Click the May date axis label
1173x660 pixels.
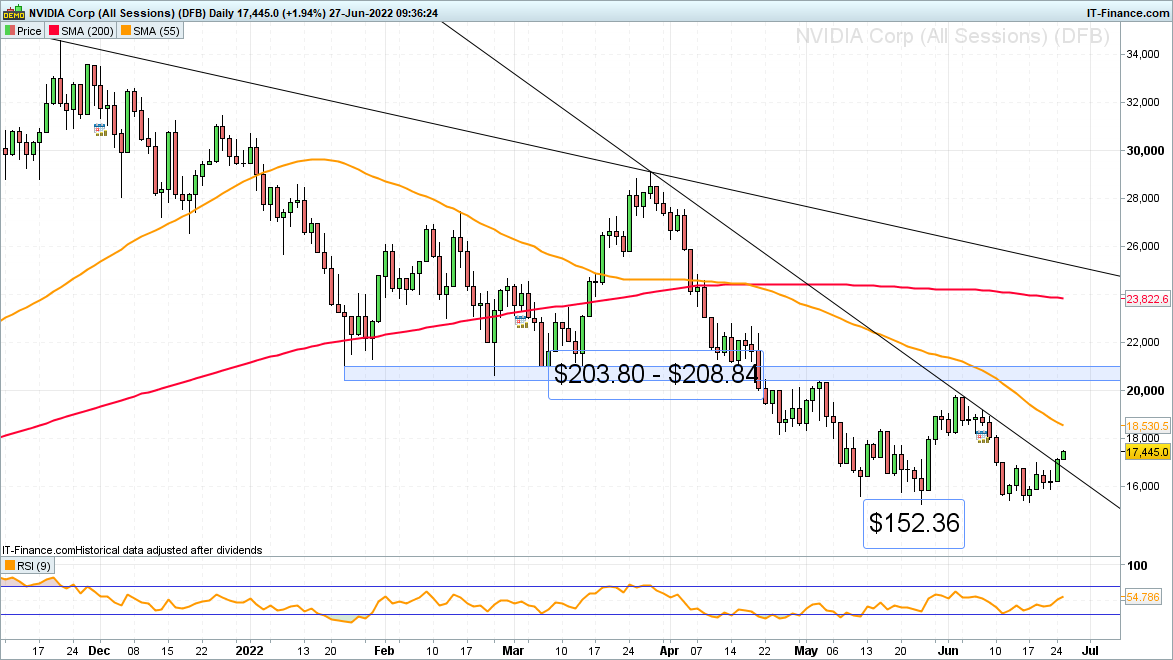[806, 651]
